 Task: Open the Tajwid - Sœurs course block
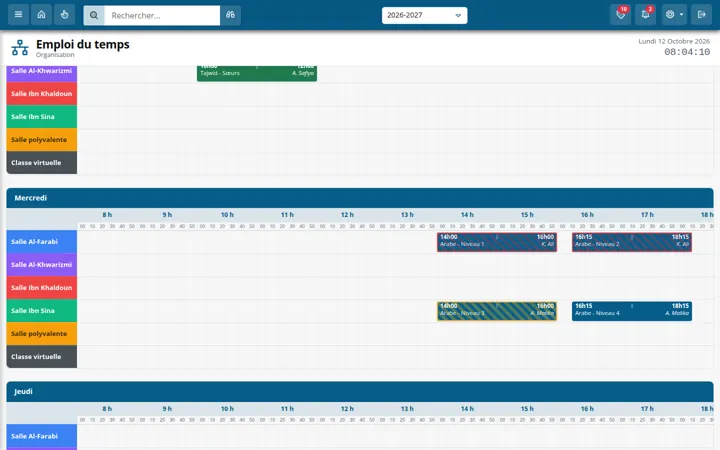click(x=257, y=73)
